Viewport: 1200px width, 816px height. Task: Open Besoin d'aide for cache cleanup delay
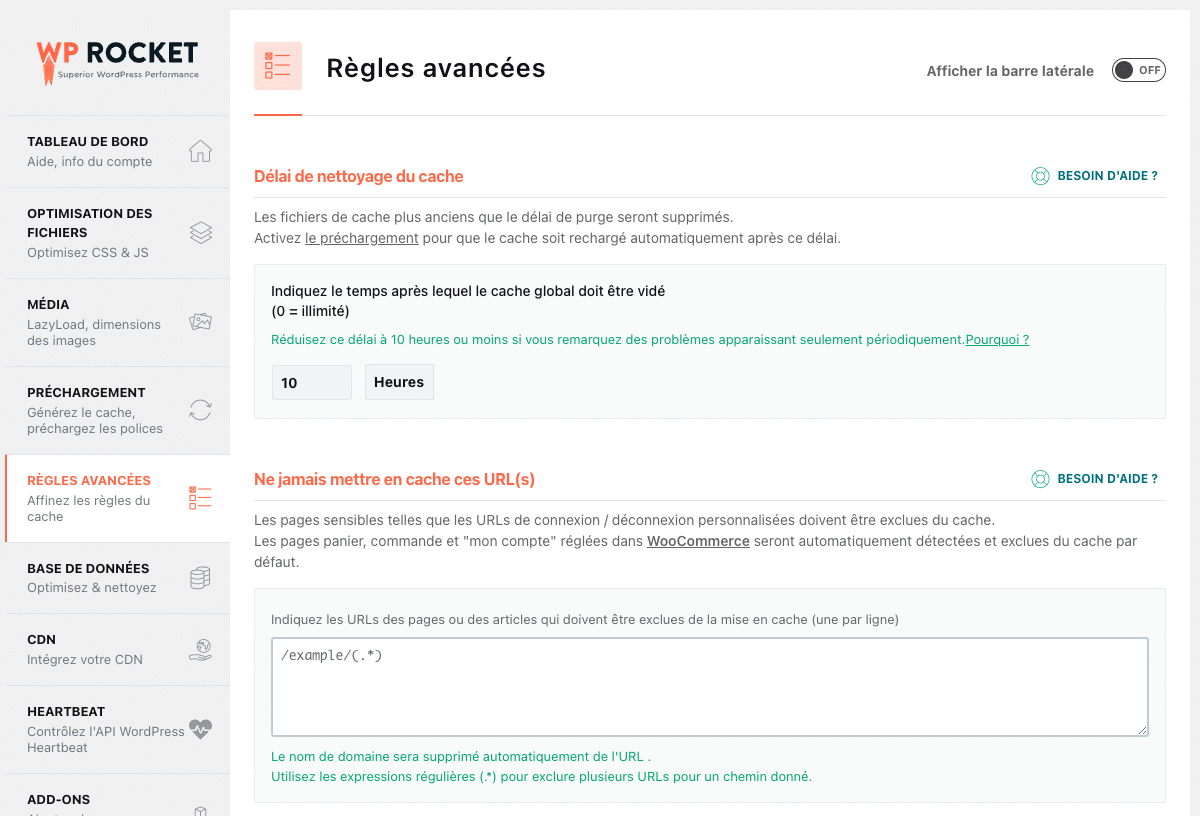tap(1095, 176)
